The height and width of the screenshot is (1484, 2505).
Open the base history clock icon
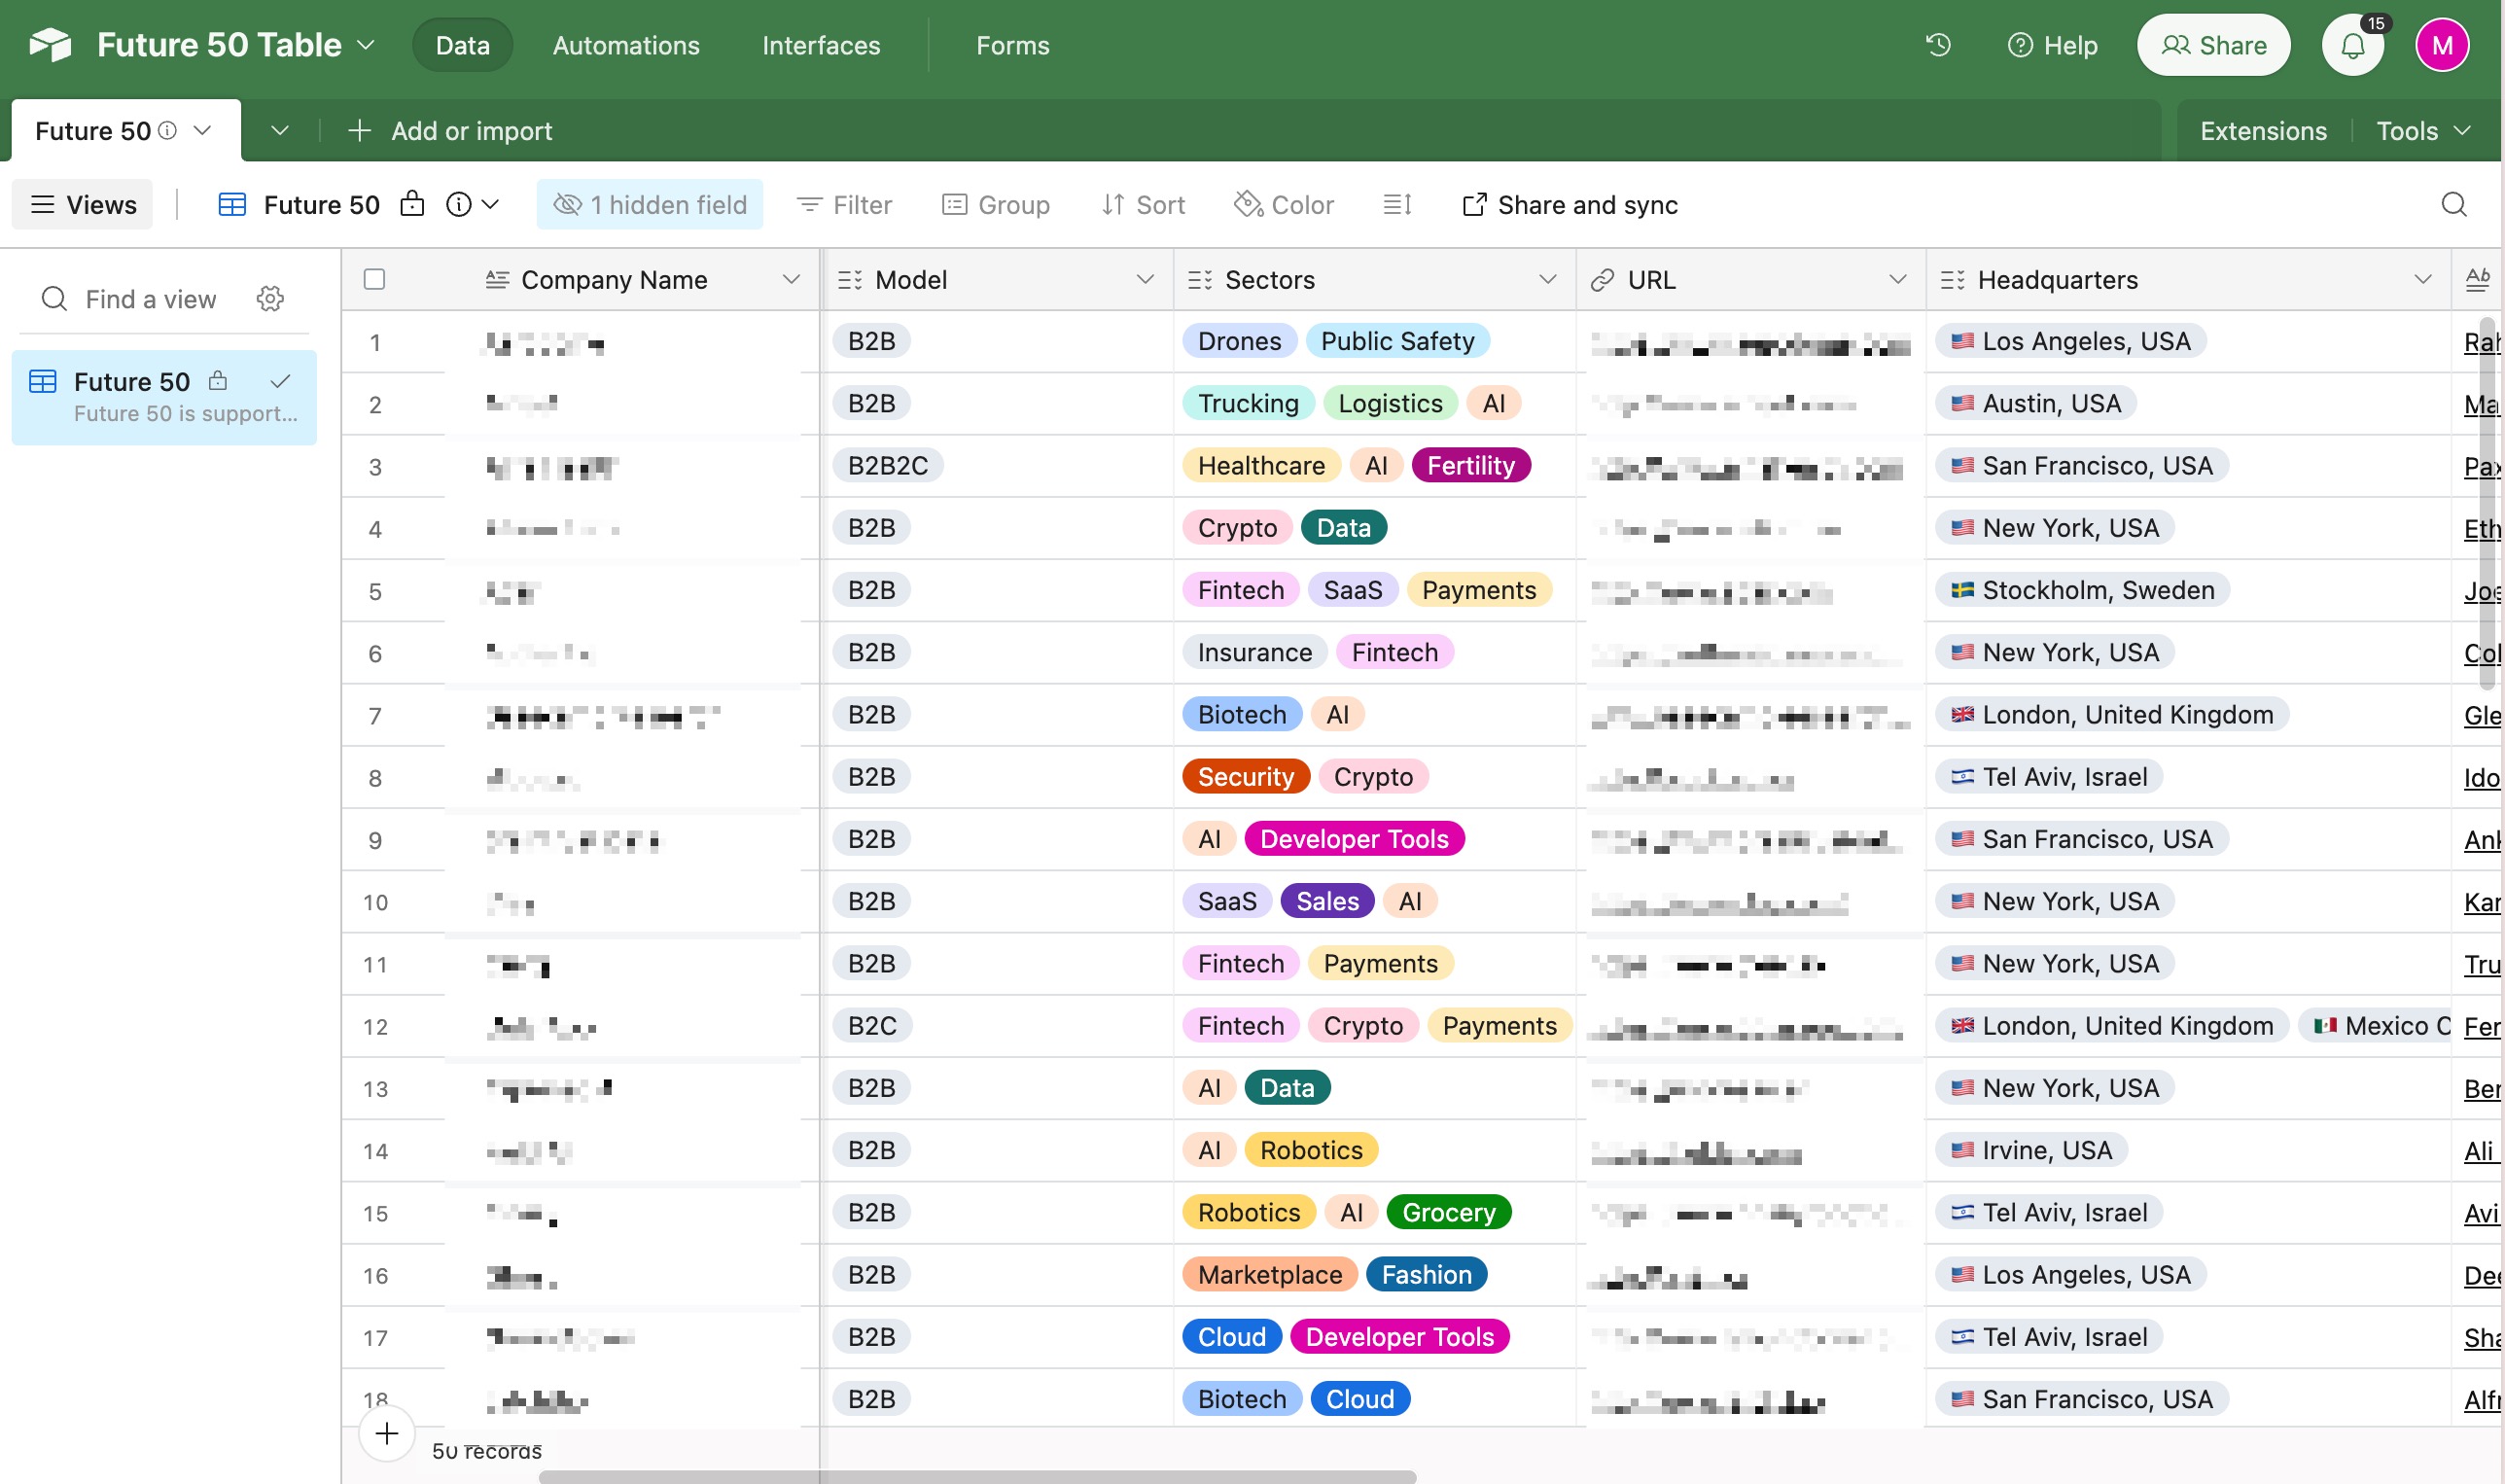pos(1938,45)
